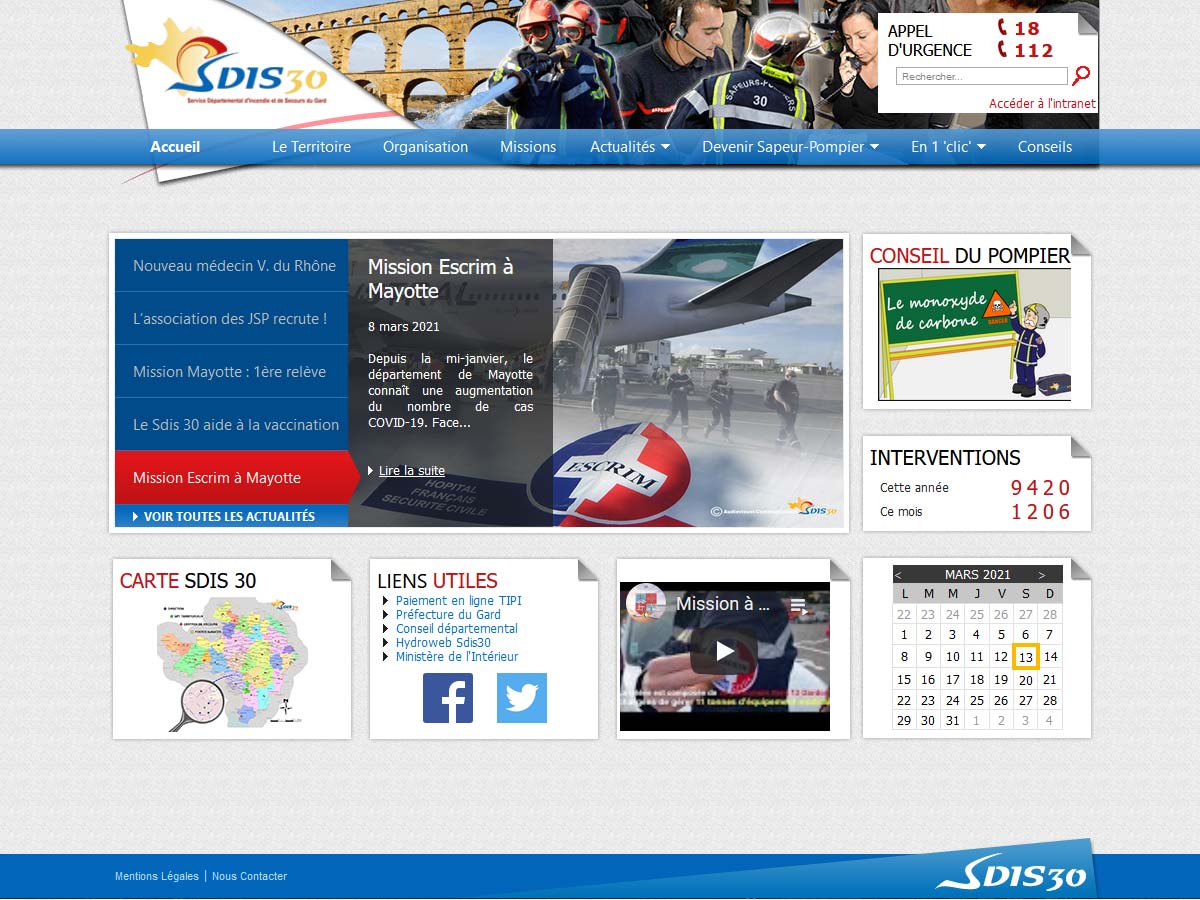Open the Missions menu item
The height and width of the screenshot is (900, 1200).
[x=528, y=147]
